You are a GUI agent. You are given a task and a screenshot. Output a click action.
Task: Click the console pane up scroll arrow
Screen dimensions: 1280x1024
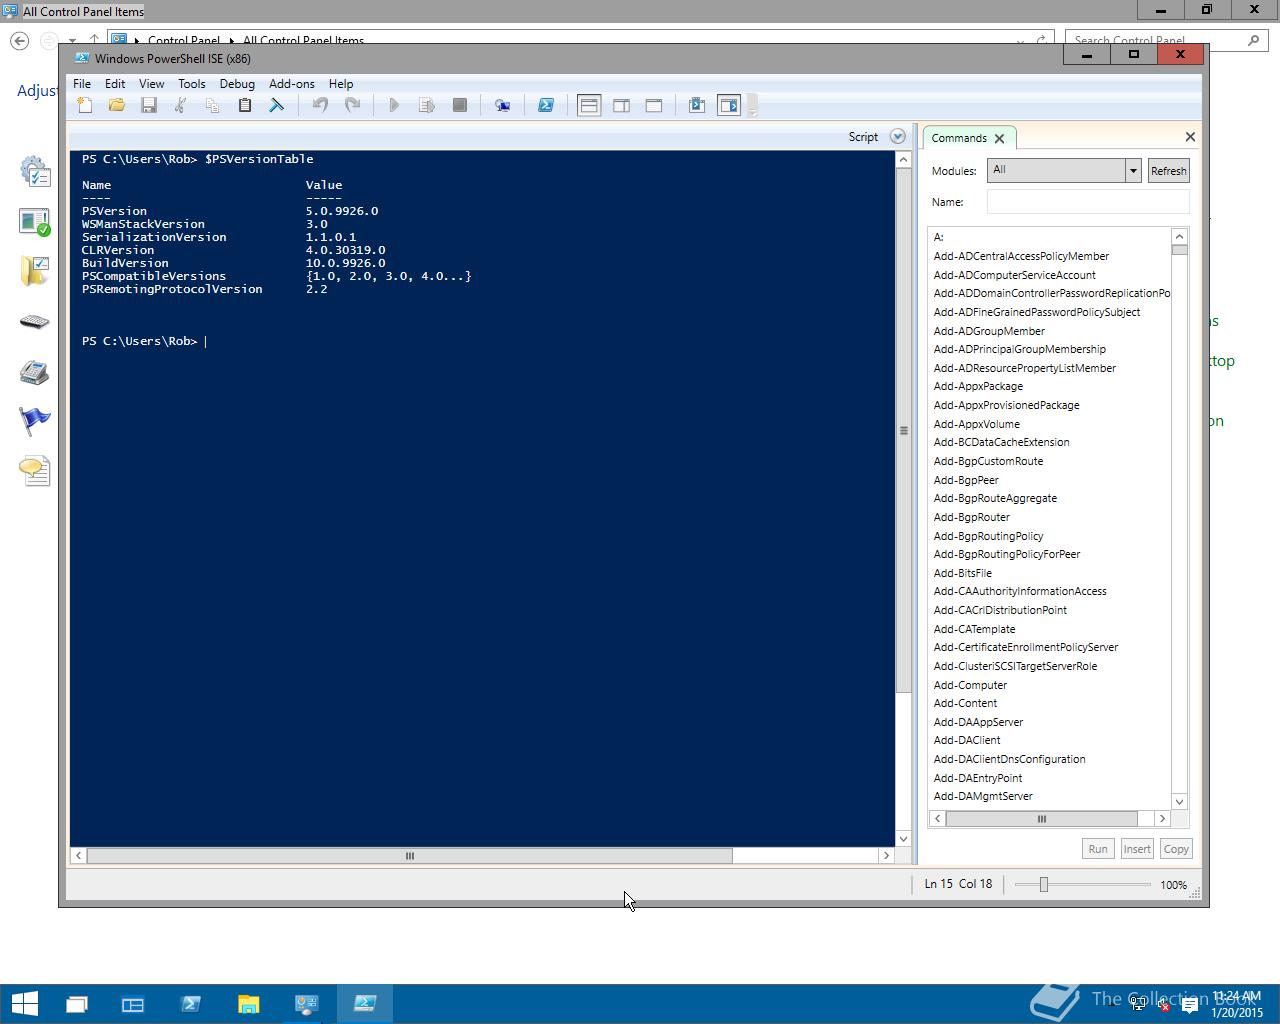pyautogui.click(x=904, y=160)
